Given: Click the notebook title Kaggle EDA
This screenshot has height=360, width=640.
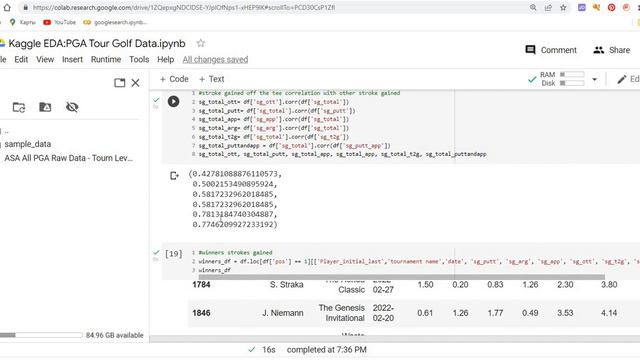Looking at the screenshot, I should 97,43.
